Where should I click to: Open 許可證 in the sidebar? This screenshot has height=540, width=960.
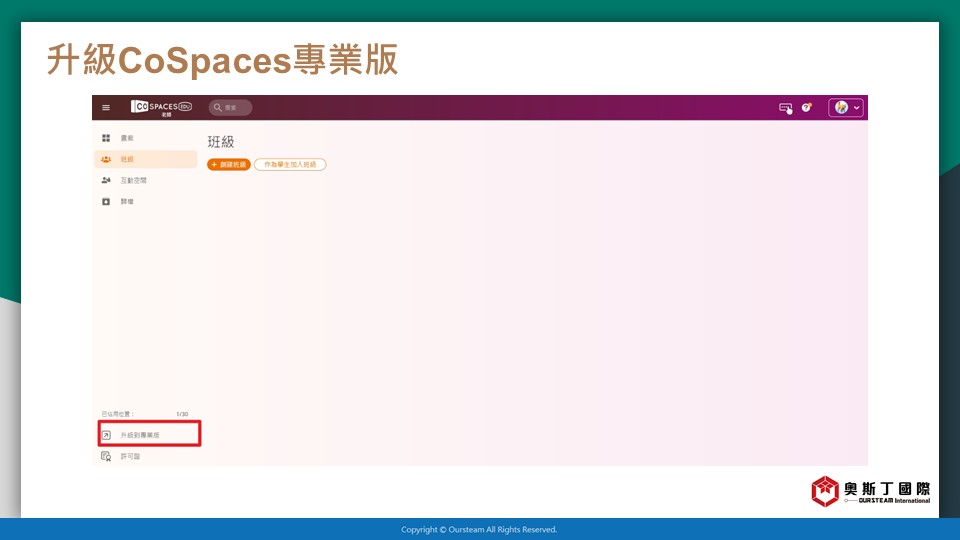pos(130,457)
